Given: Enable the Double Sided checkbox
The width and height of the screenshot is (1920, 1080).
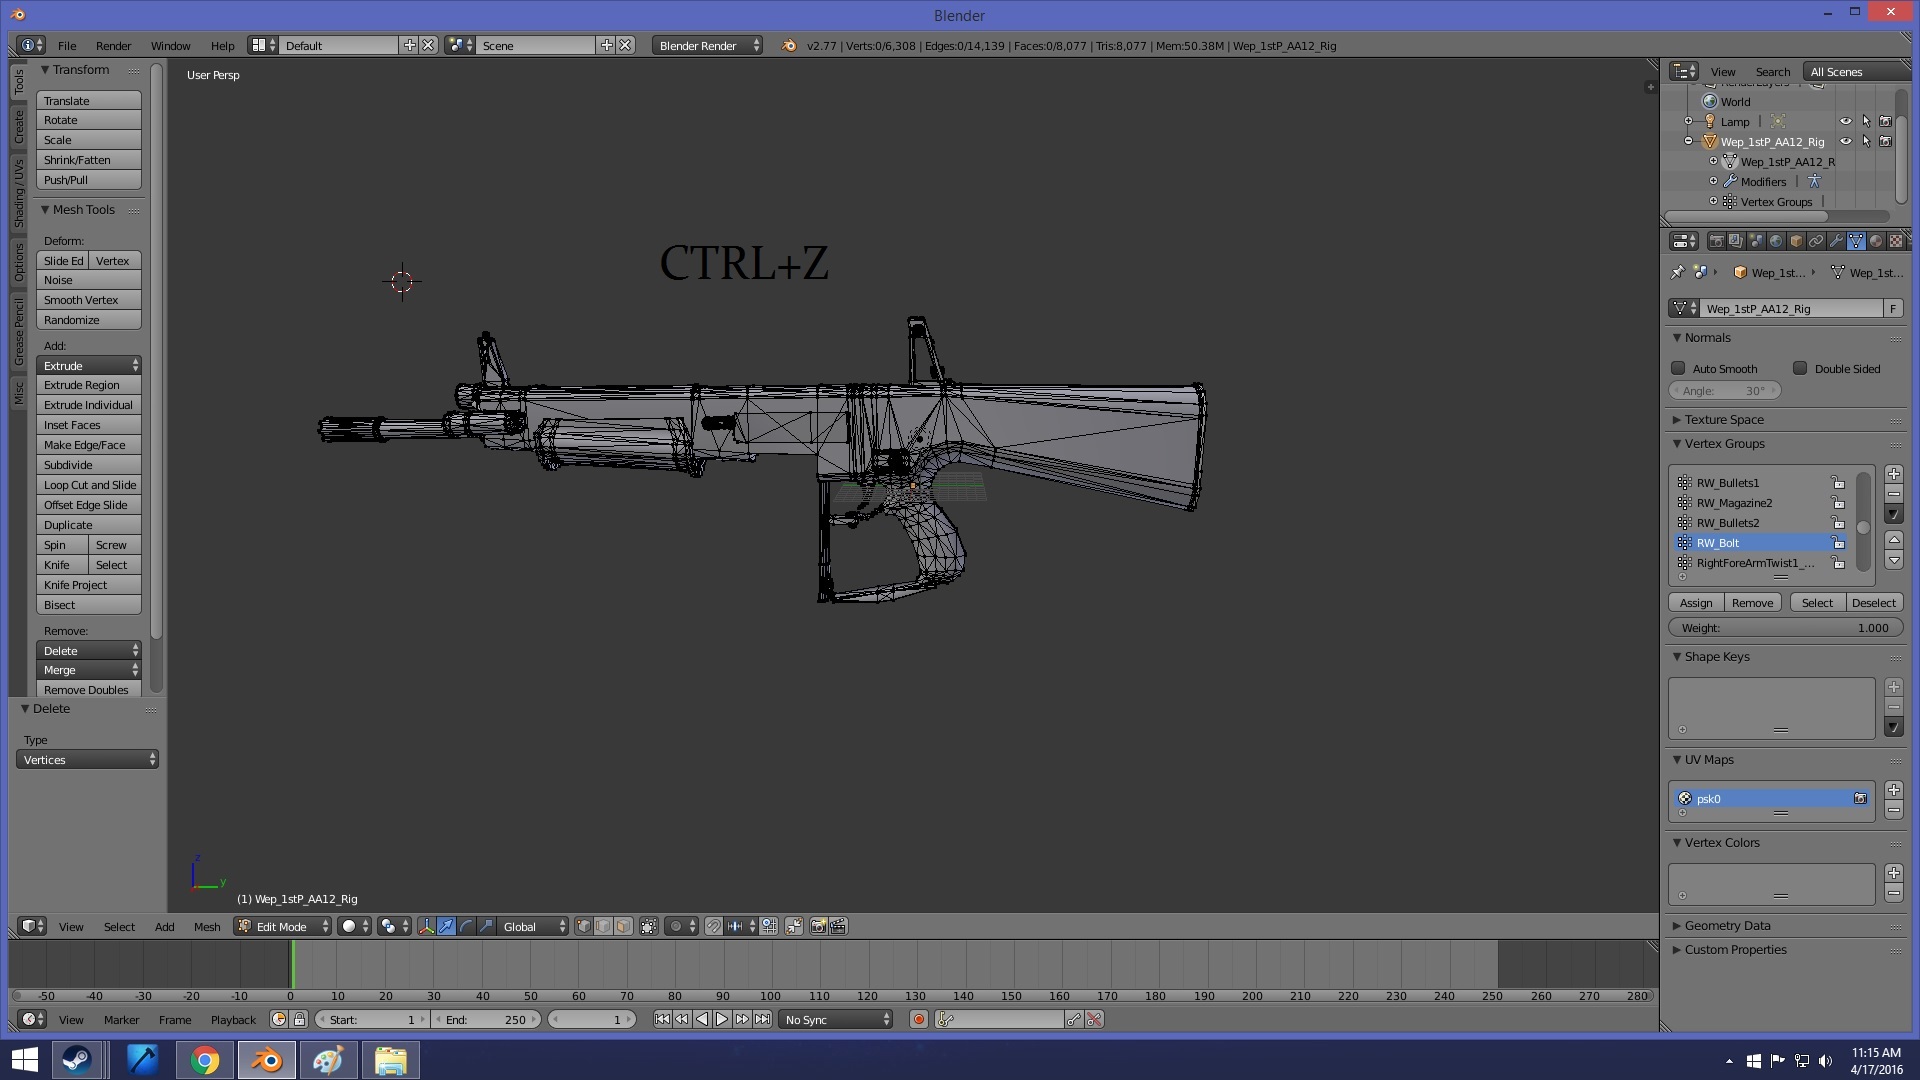Looking at the screenshot, I should [1800, 369].
